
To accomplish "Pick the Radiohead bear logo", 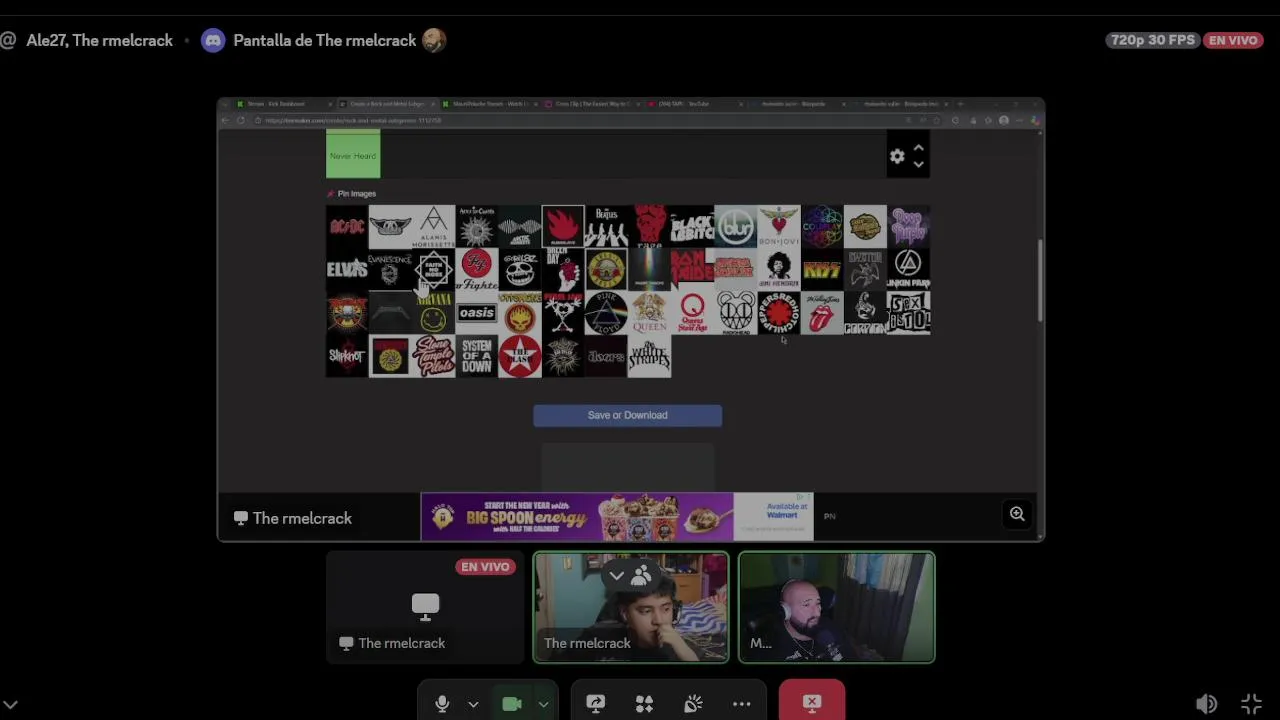I will click(735, 313).
